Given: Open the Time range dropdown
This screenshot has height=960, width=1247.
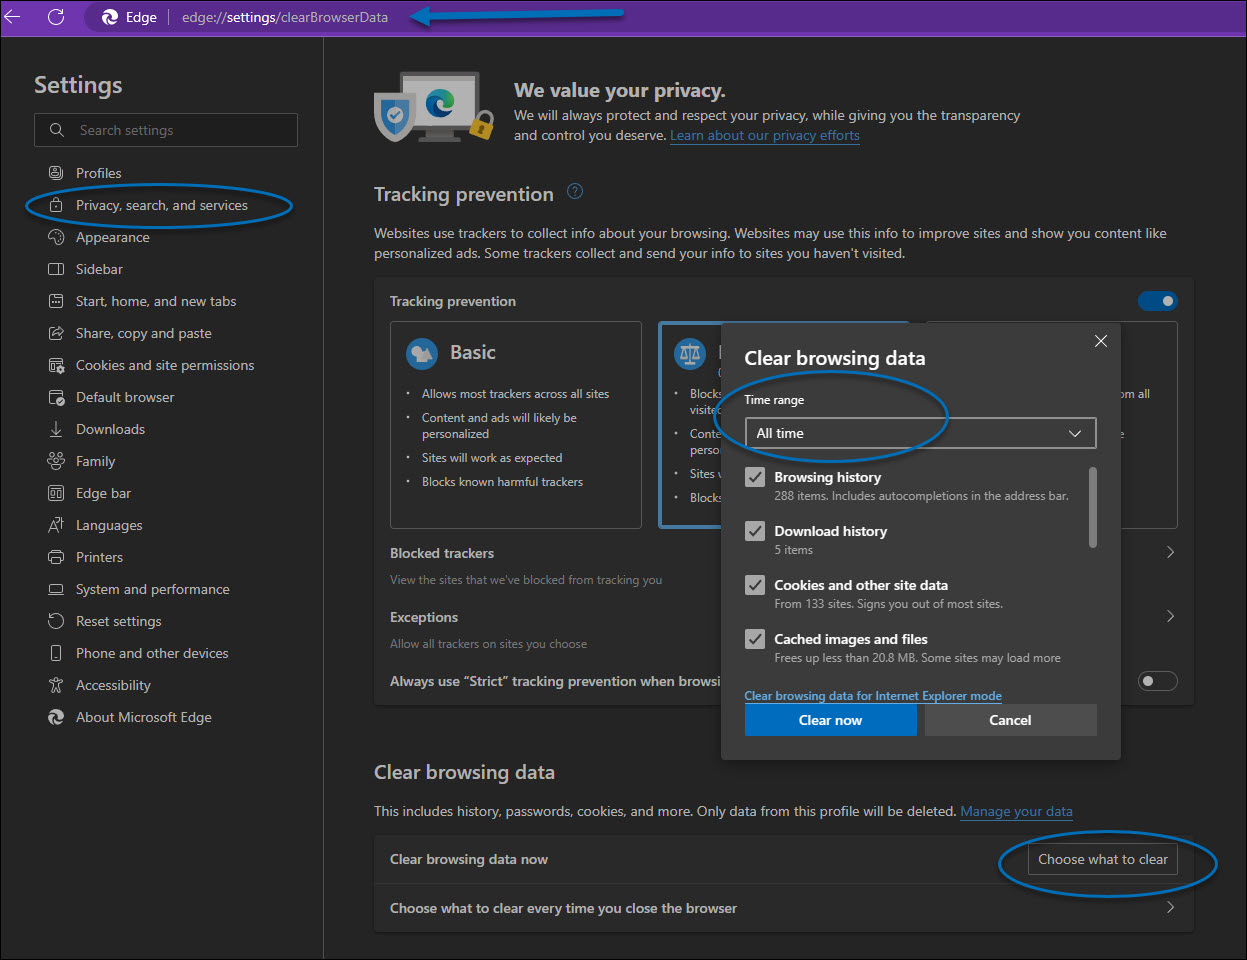Looking at the screenshot, I should tap(920, 433).
